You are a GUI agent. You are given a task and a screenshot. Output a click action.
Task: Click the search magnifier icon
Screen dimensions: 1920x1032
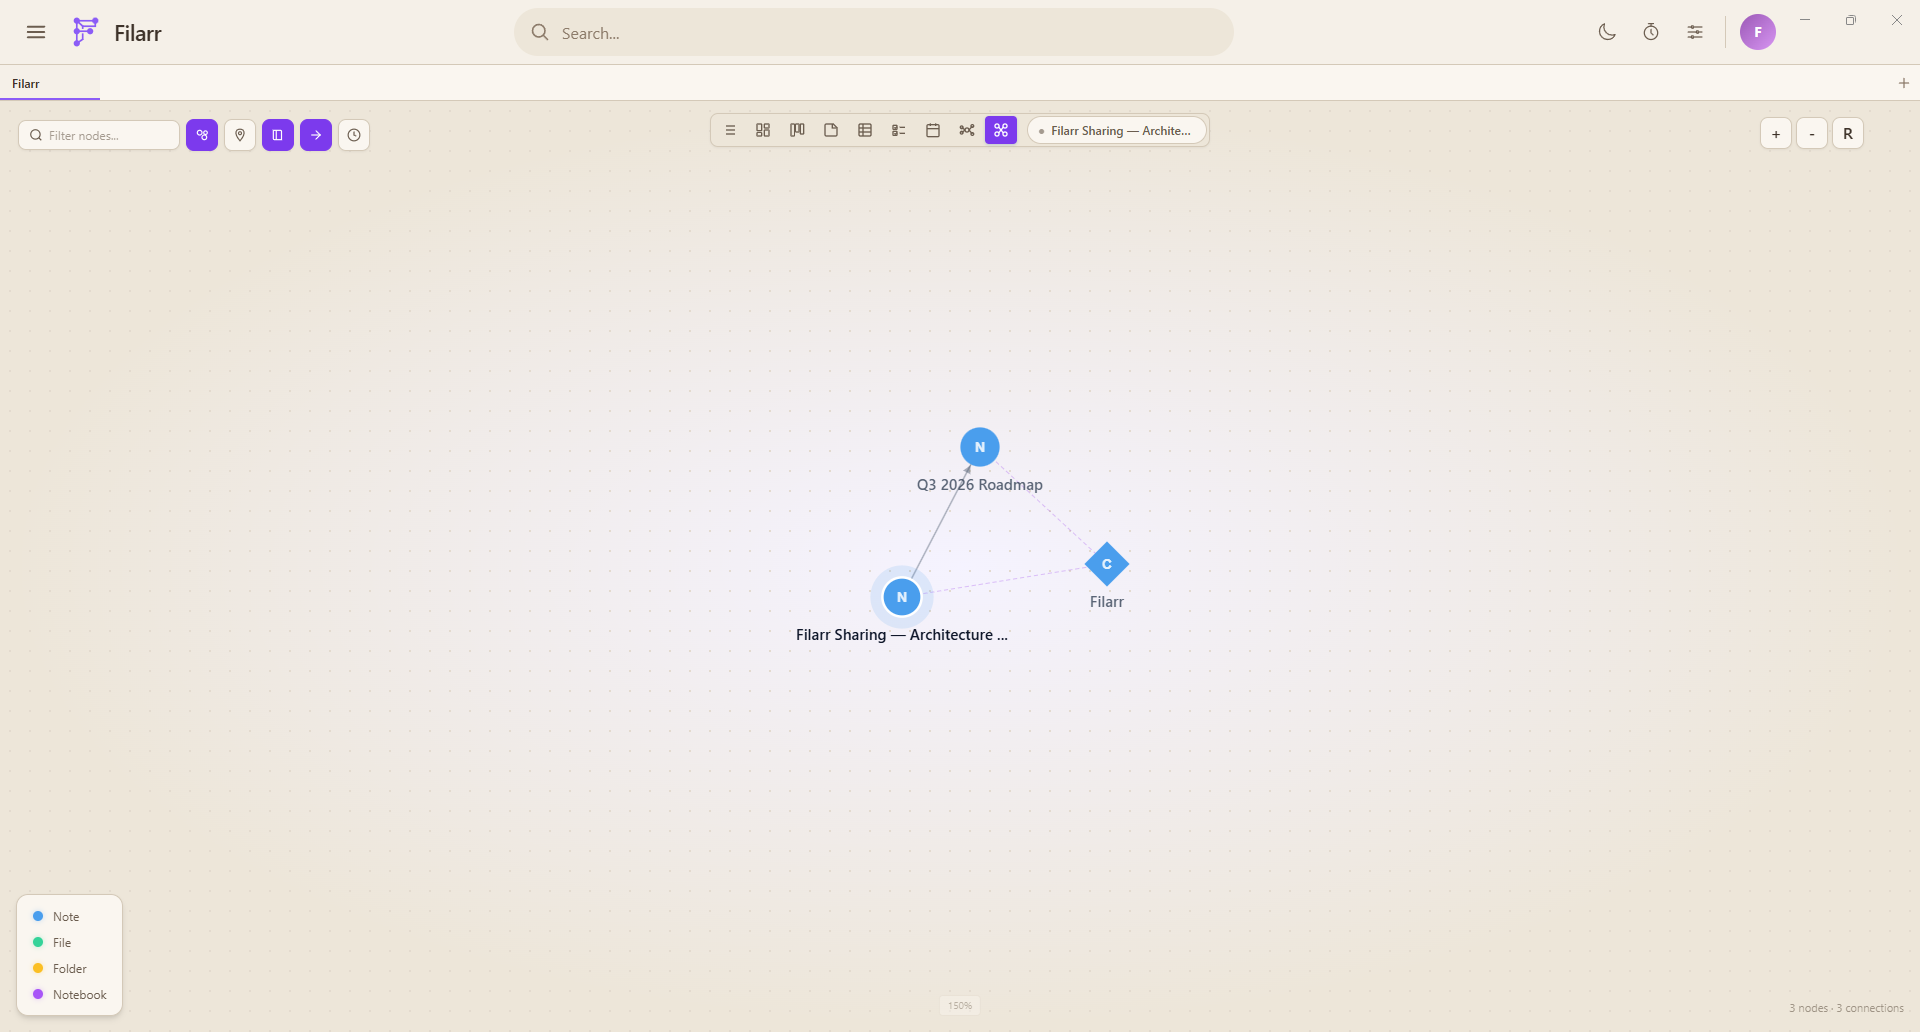540,32
